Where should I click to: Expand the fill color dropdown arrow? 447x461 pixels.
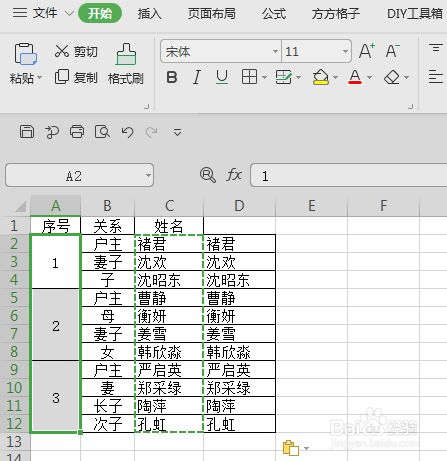click(x=335, y=78)
